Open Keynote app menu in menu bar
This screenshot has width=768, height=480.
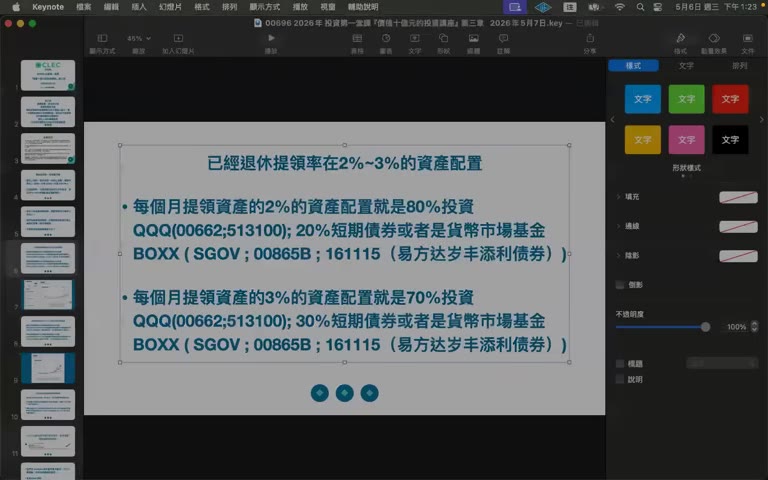[x=48, y=7]
